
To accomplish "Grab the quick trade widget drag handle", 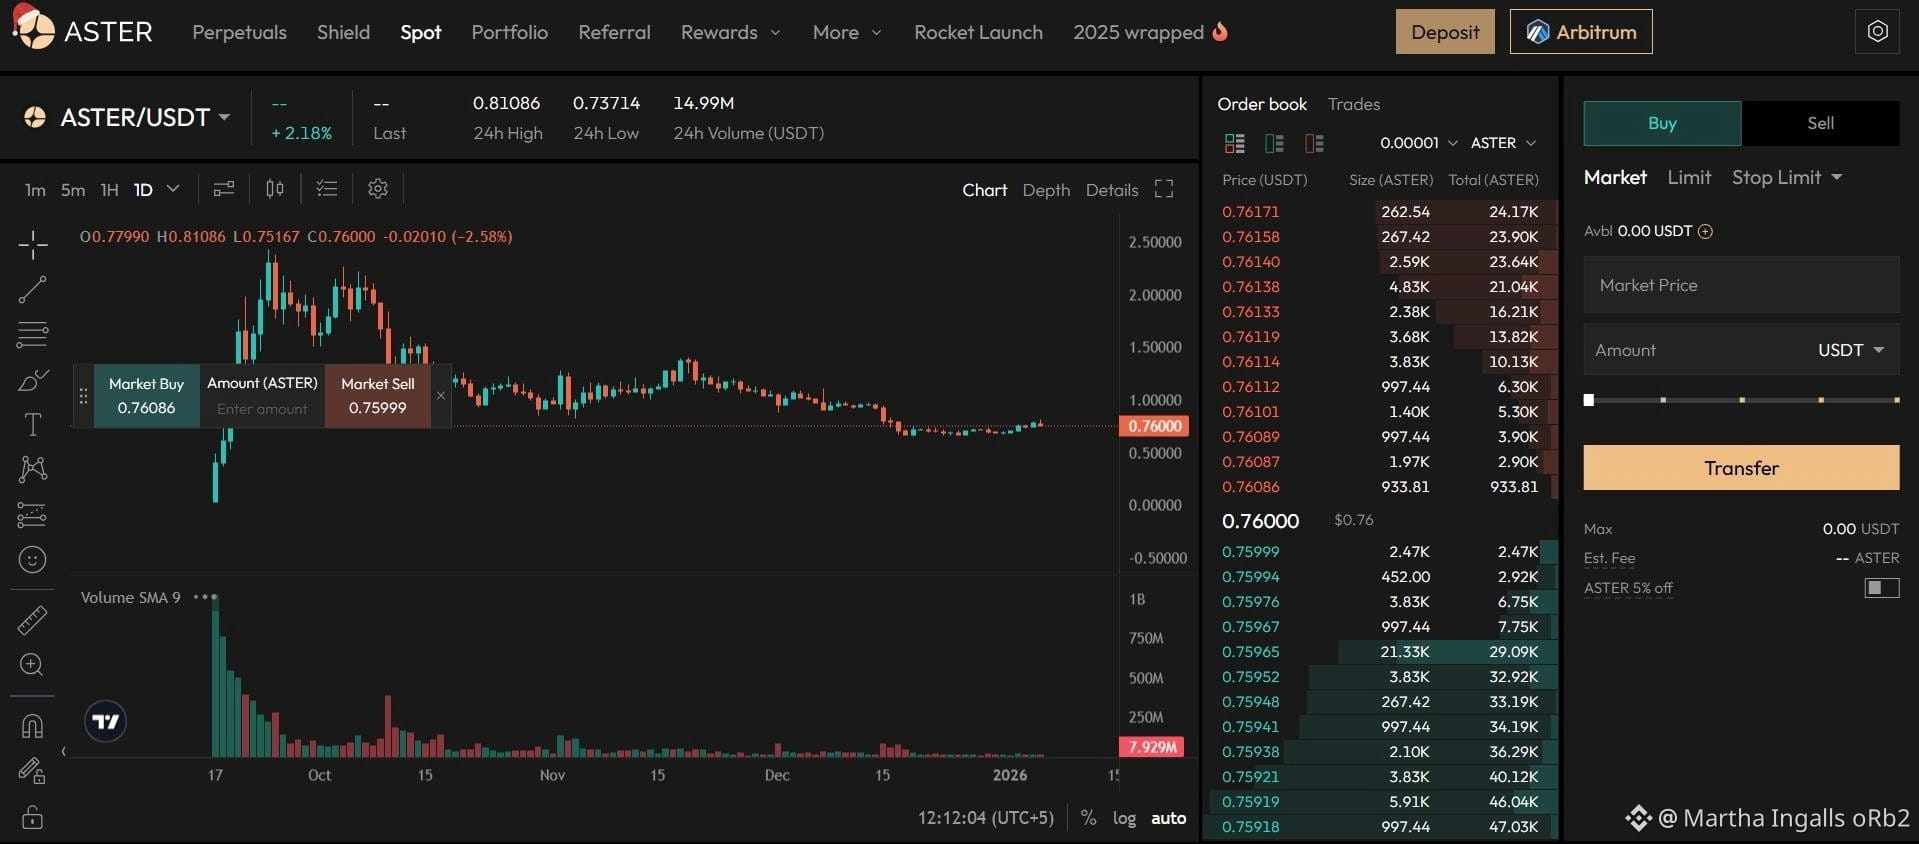I will pos(83,396).
